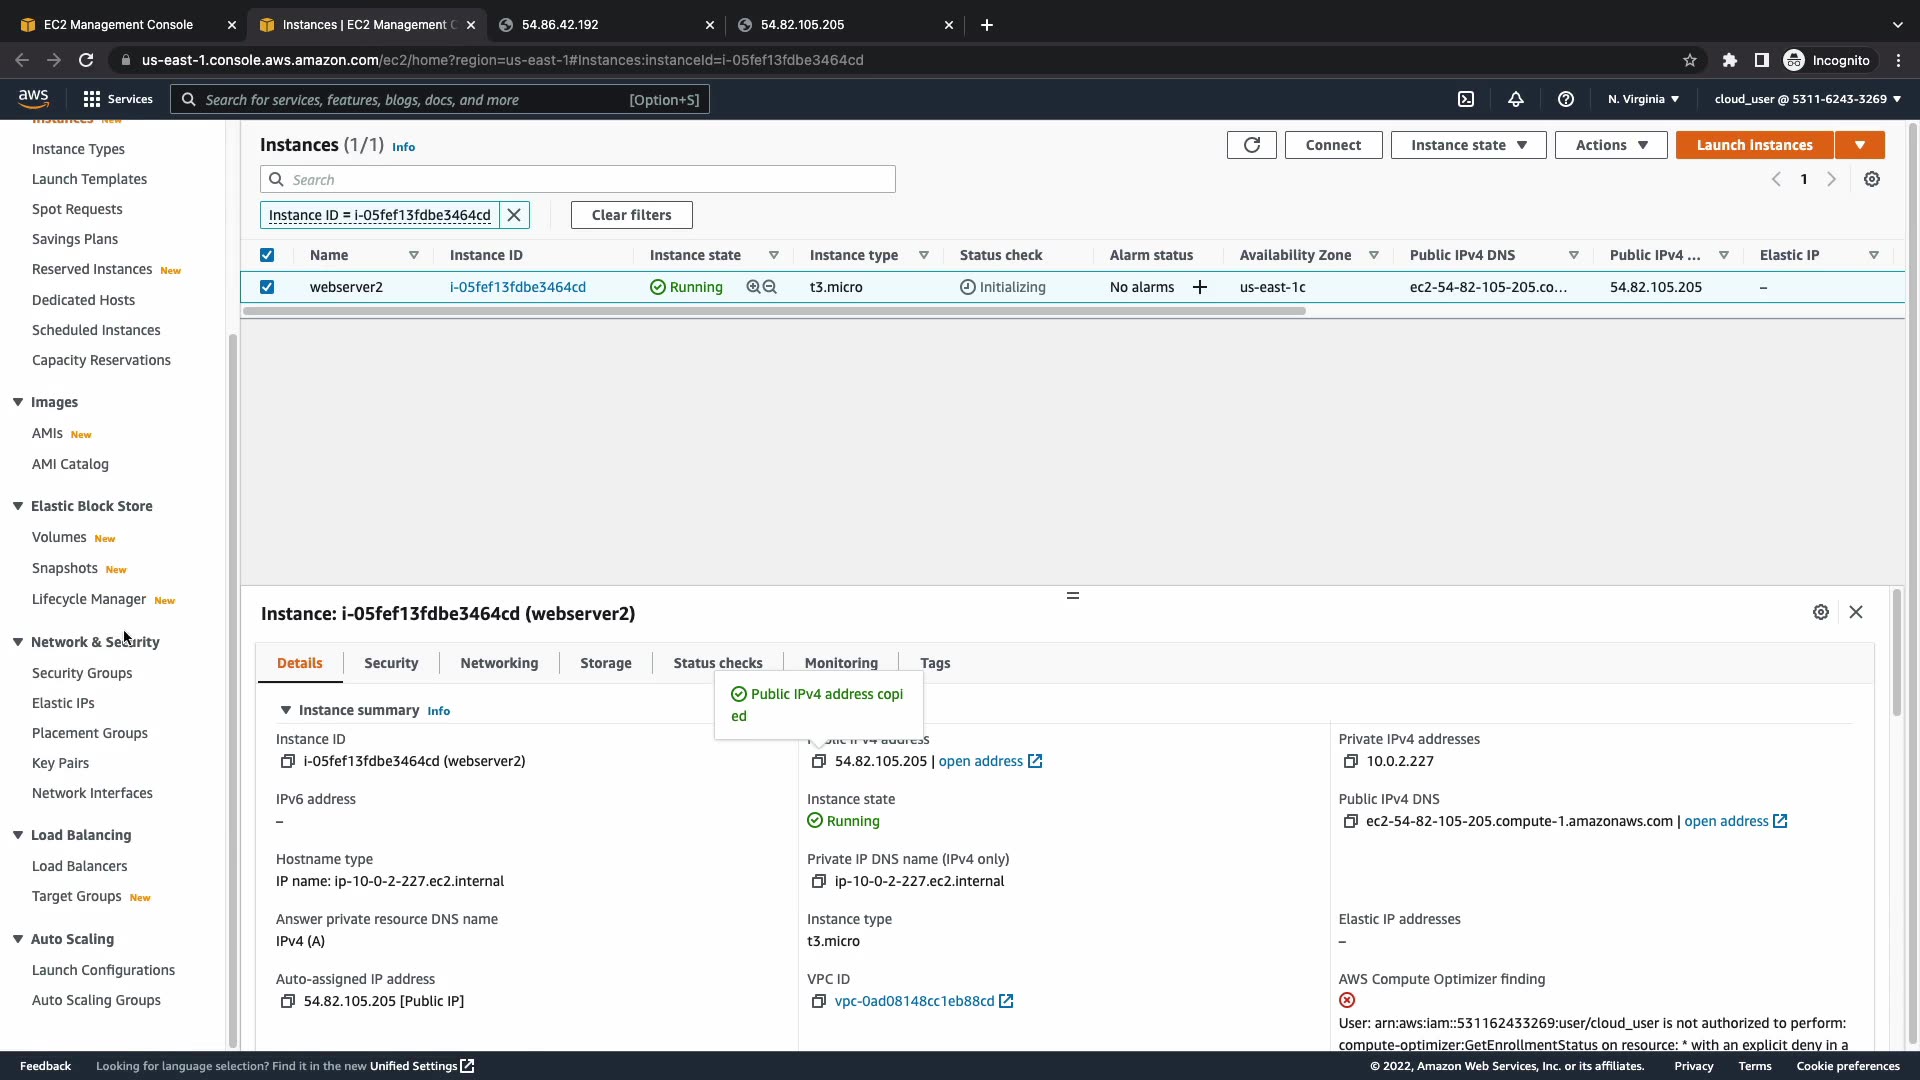This screenshot has width=1920, height=1080.
Task: Open the CloudShell icon in the top bar
Action: coord(1466,99)
